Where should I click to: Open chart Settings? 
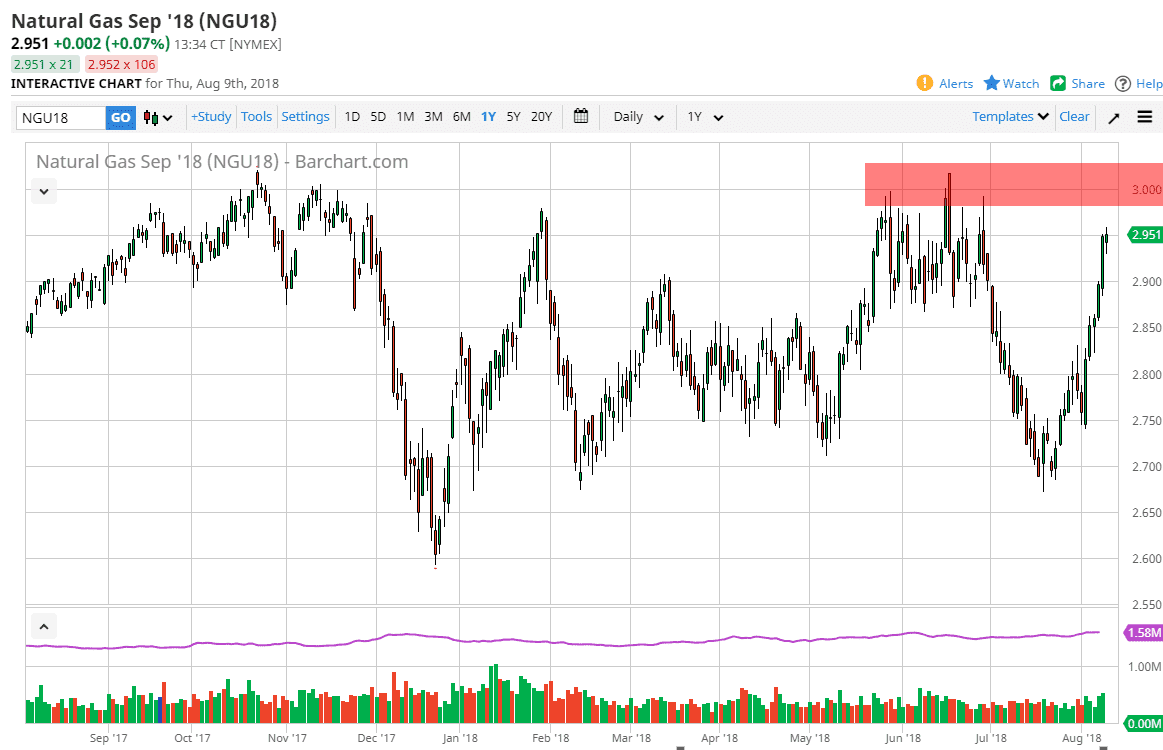point(306,116)
